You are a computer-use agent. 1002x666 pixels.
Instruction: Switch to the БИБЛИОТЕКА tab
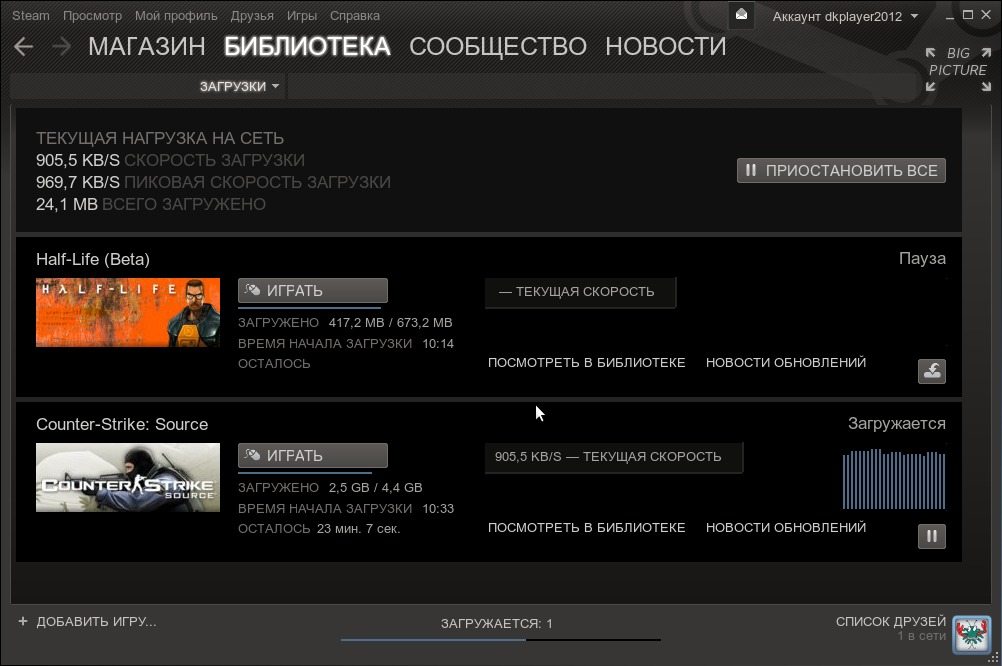(x=307, y=46)
